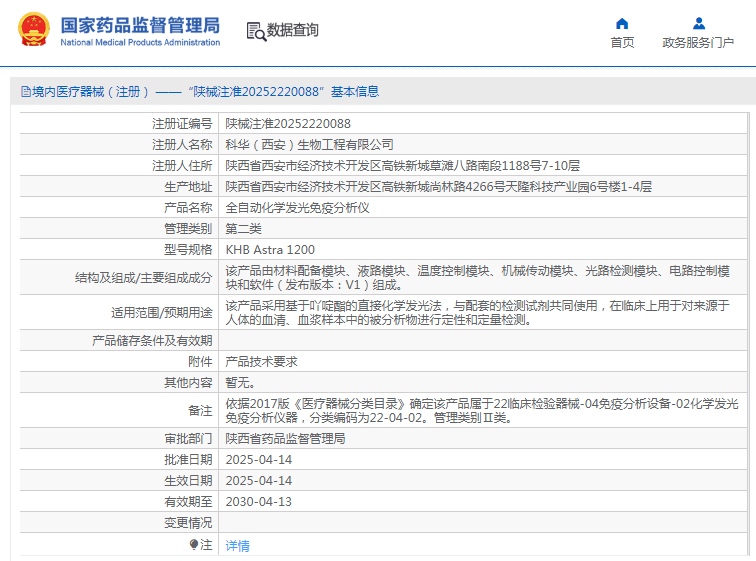Click the page heading 基本信息 title
This screenshot has width=756, height=561.
tap(355, 92)
